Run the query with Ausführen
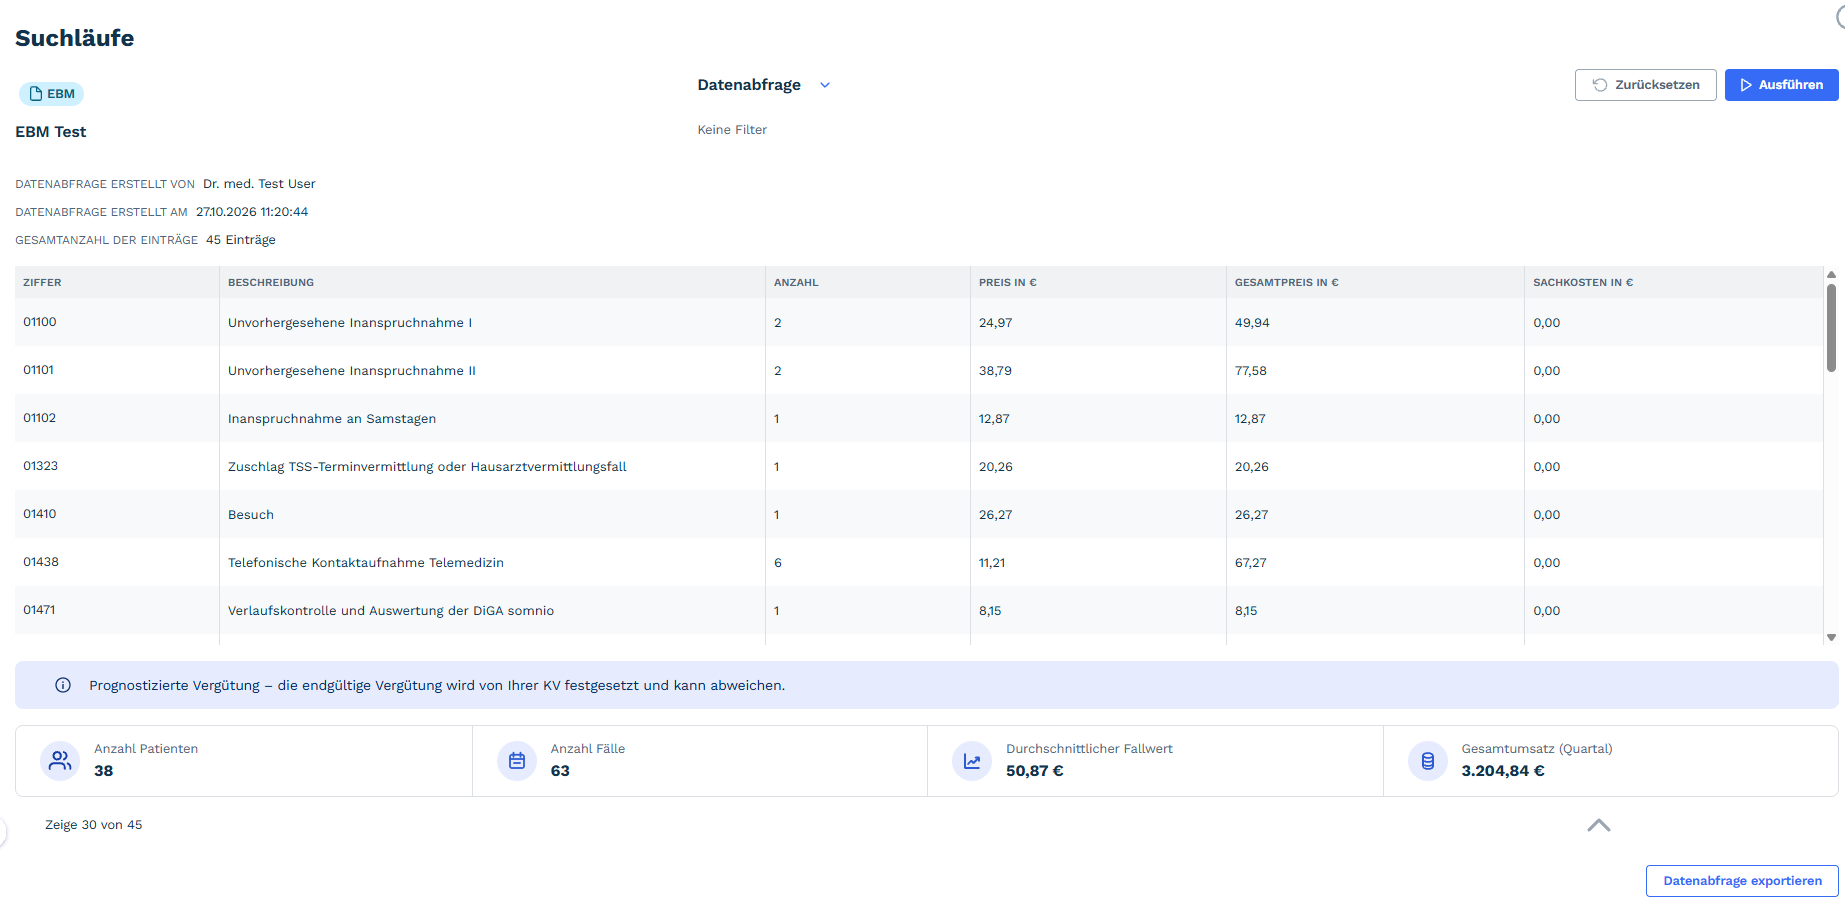The height and width of the screenshot is (901, 1845). [x=1781, y=85]
